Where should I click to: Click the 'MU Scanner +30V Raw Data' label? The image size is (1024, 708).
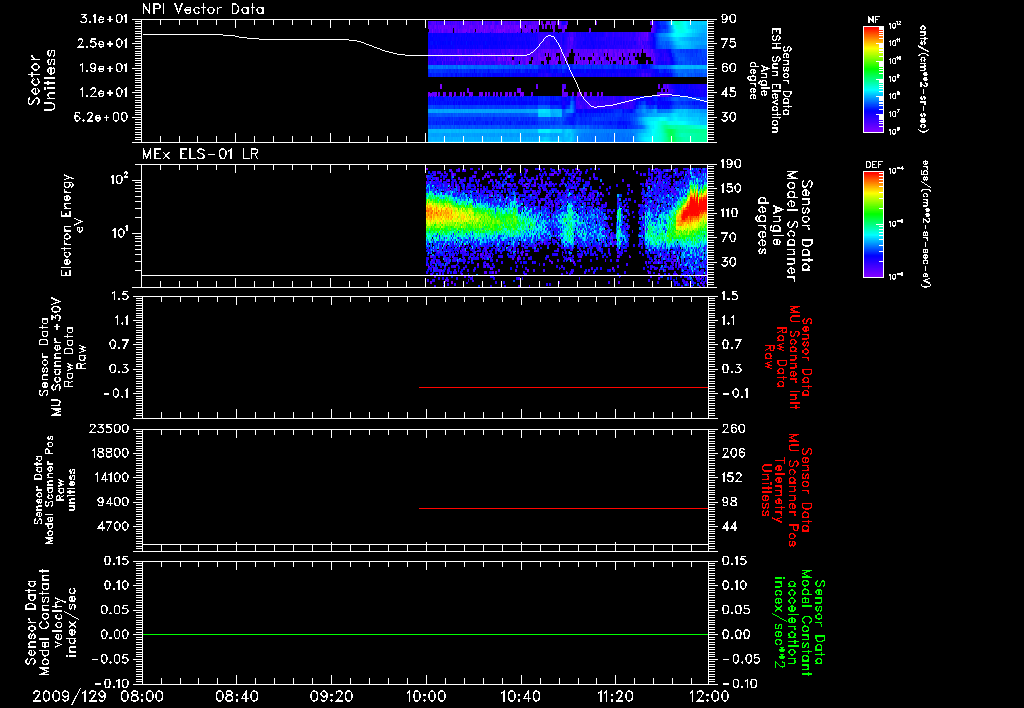62,357
